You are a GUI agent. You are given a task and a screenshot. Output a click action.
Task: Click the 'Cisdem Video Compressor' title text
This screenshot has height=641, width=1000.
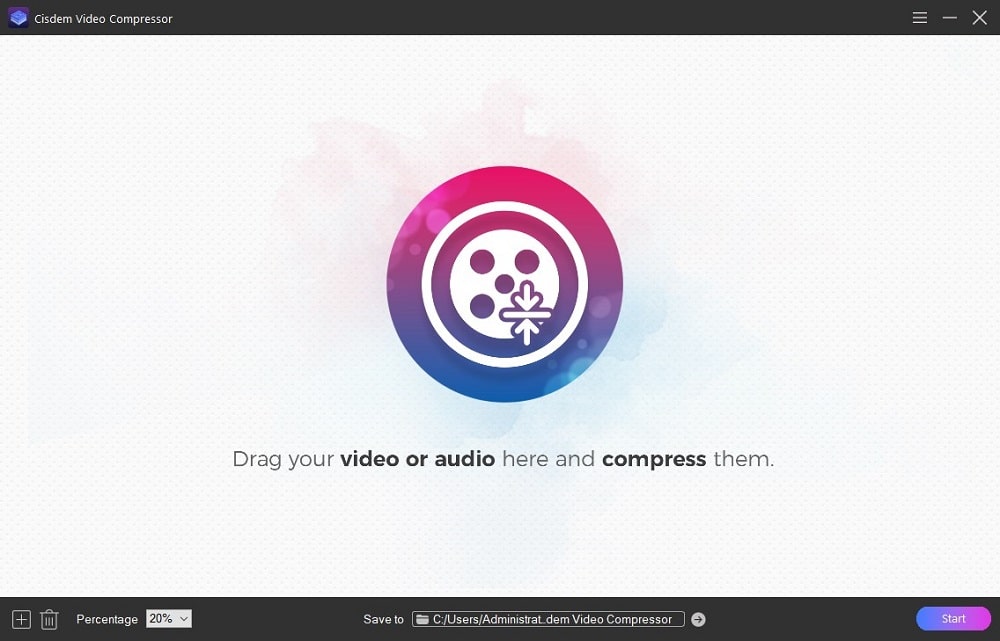105,19
